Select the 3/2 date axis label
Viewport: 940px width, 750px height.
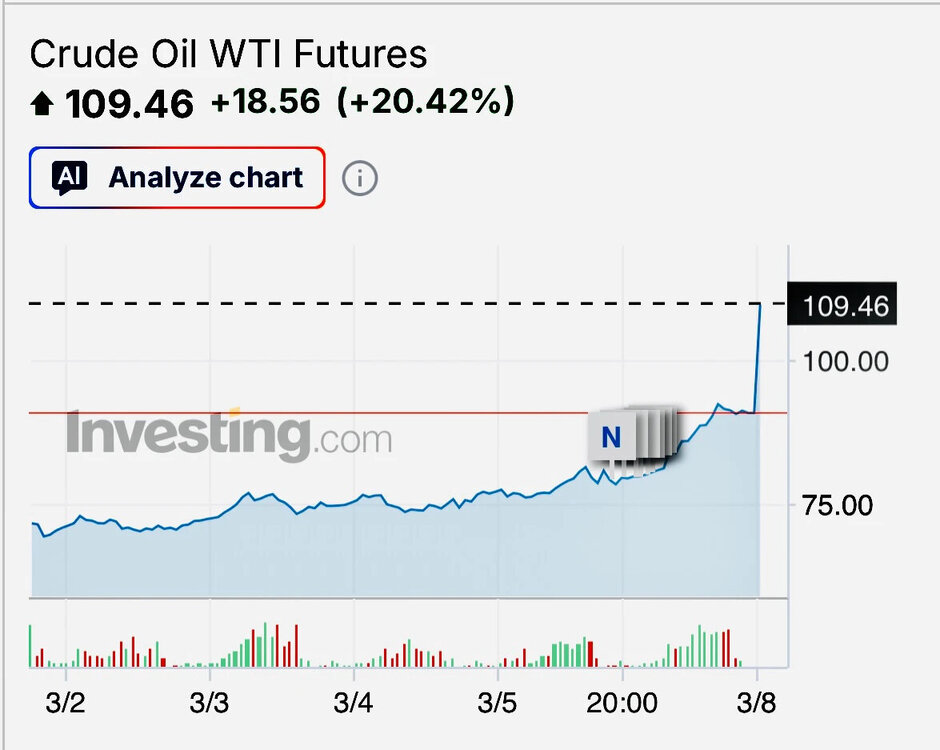[x=65, y=703]
